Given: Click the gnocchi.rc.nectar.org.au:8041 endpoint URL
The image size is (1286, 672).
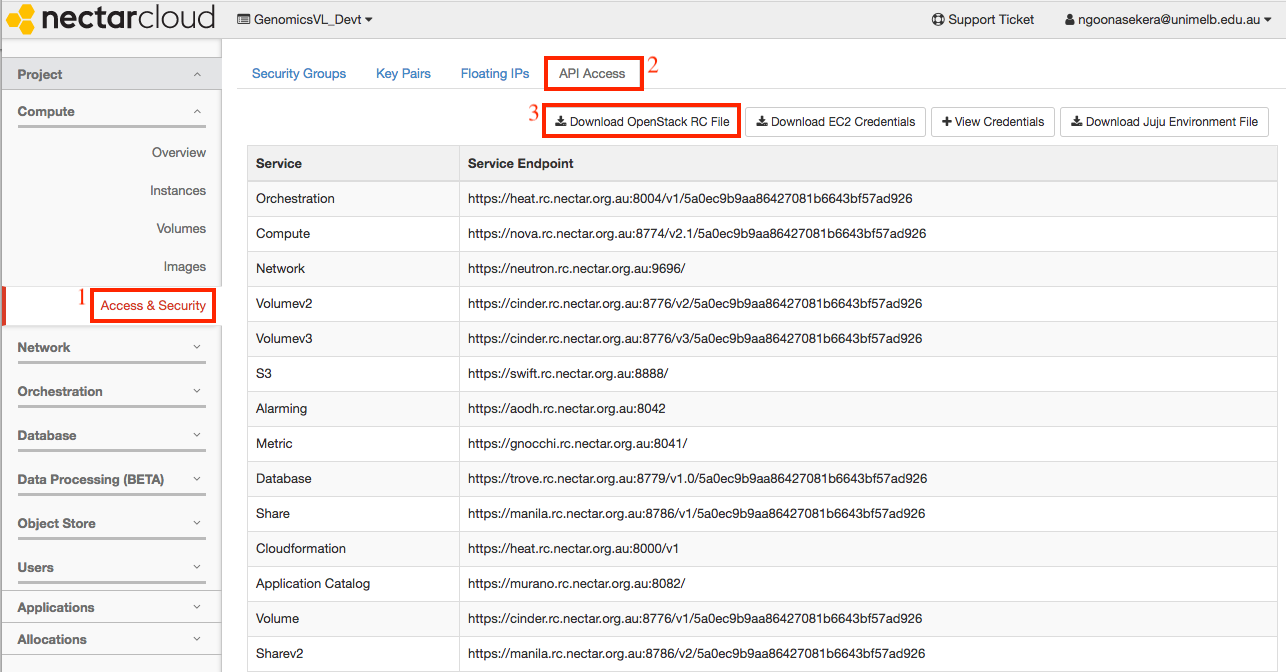Looking at the screenshot, I should [578, 443].
